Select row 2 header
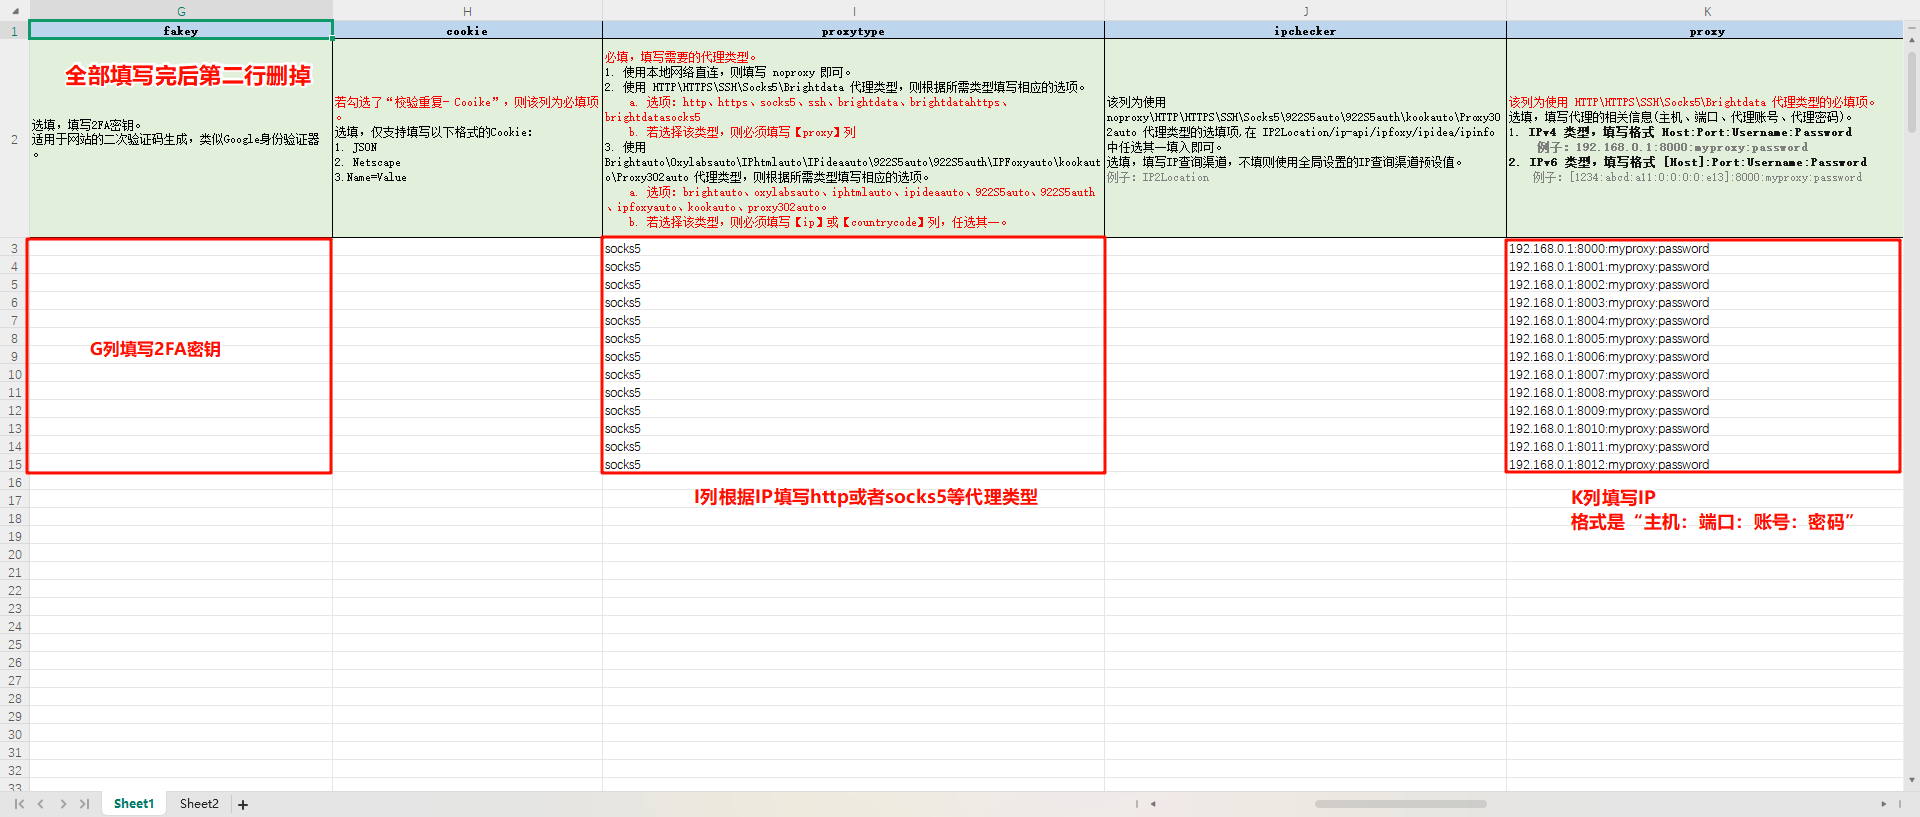Screen dimensions: 1920x817 click(14, 139)
